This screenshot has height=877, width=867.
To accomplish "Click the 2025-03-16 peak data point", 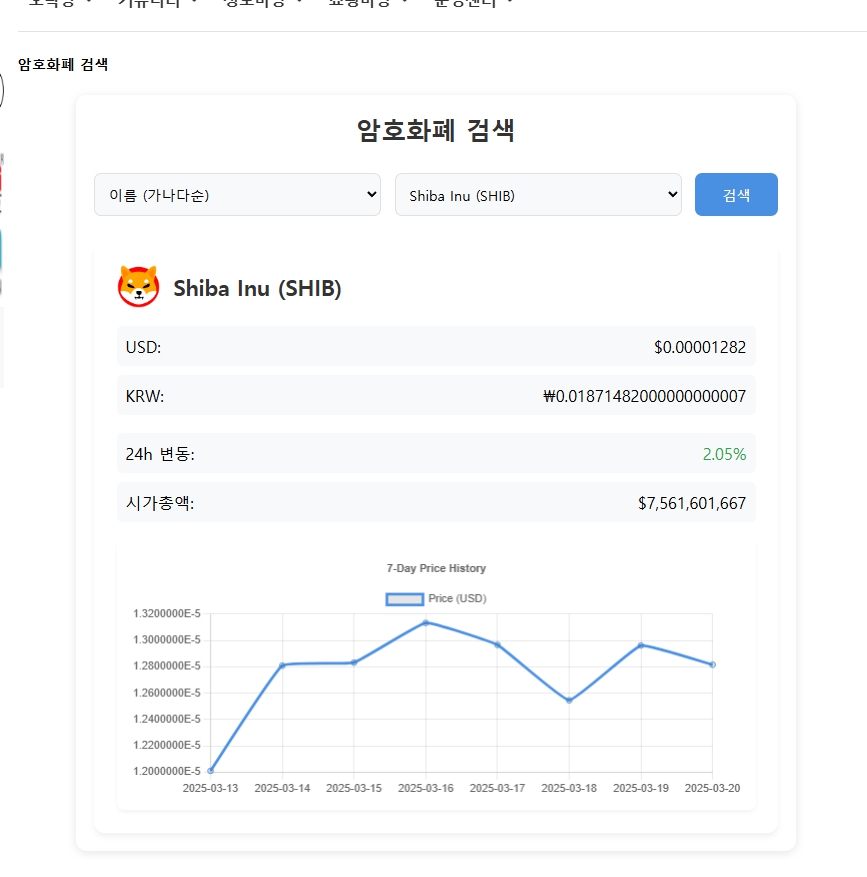I will click(x=426, y=623).
